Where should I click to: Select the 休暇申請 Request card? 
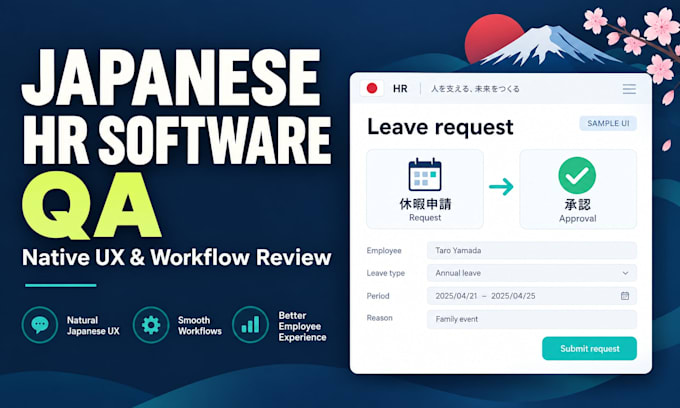click(x=425, y=189)
